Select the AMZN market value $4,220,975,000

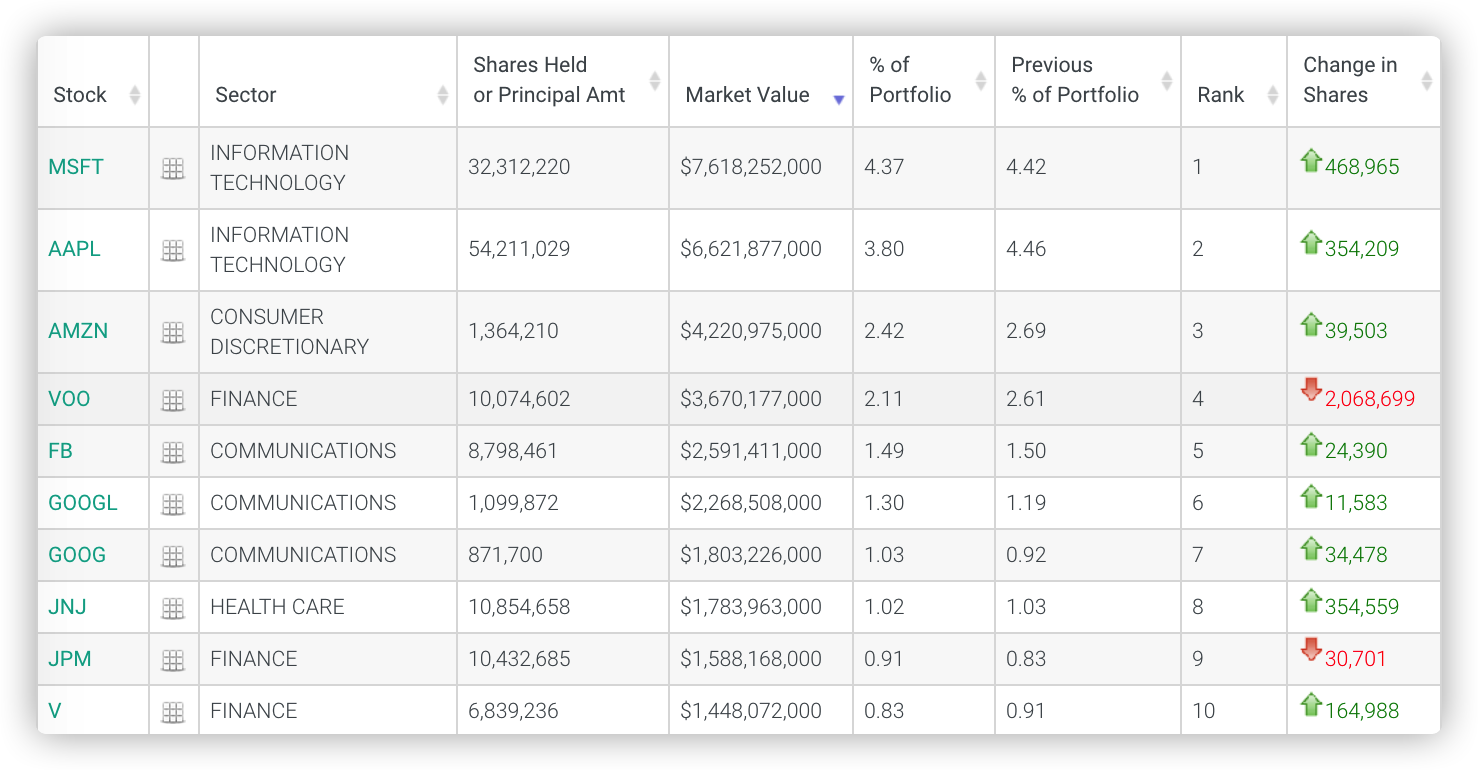click(x=751, y=331)
